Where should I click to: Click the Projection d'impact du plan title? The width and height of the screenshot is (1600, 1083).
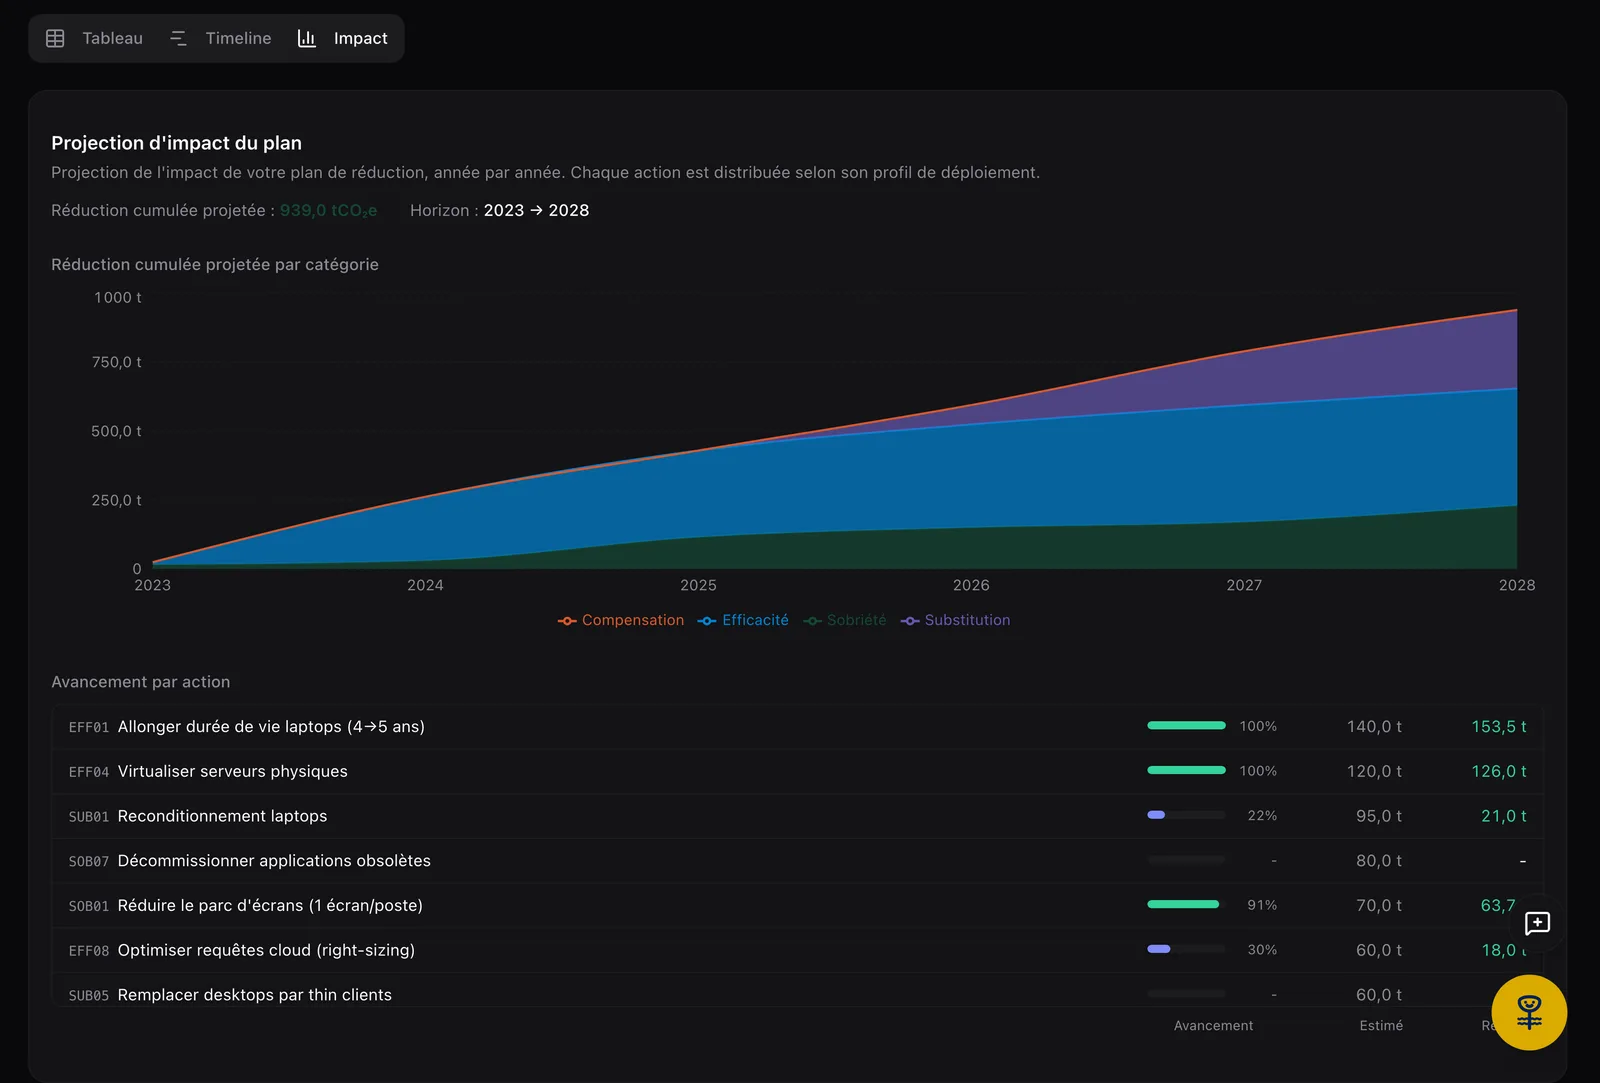click(x=176, y=143)
